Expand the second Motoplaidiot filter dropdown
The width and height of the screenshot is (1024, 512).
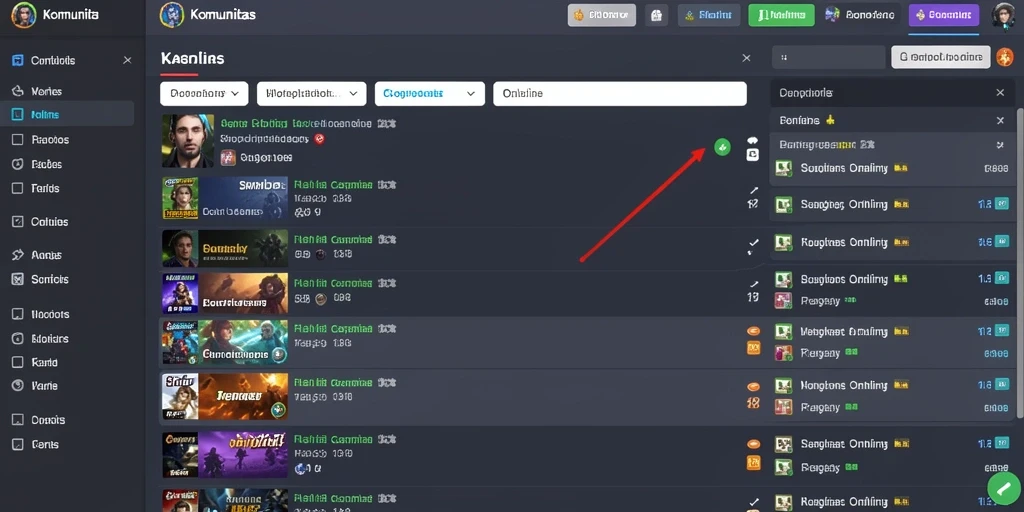click(x=311, y=93)
